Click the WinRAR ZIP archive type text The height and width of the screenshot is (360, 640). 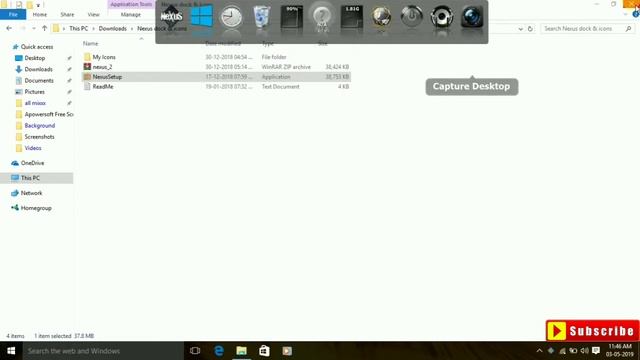point(286,67)
